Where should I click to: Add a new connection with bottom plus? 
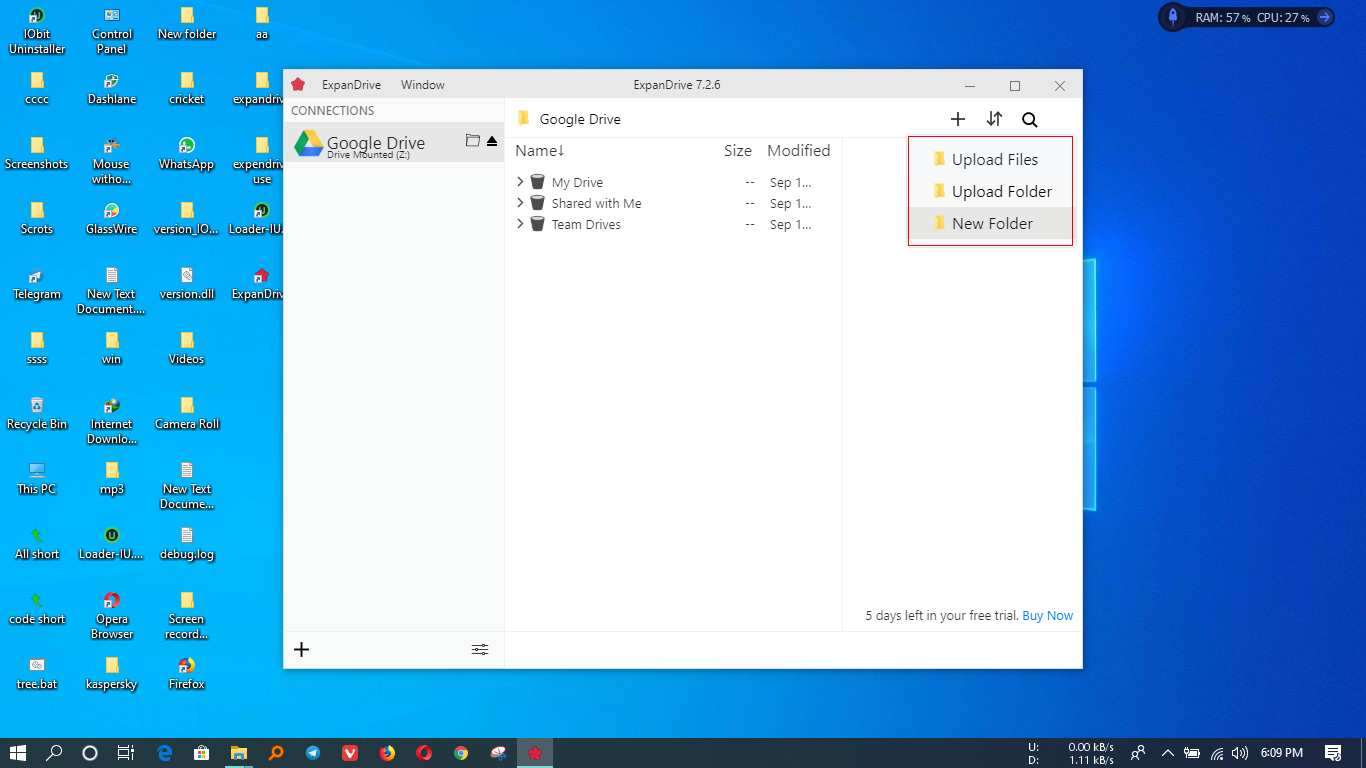pos(301,649)
